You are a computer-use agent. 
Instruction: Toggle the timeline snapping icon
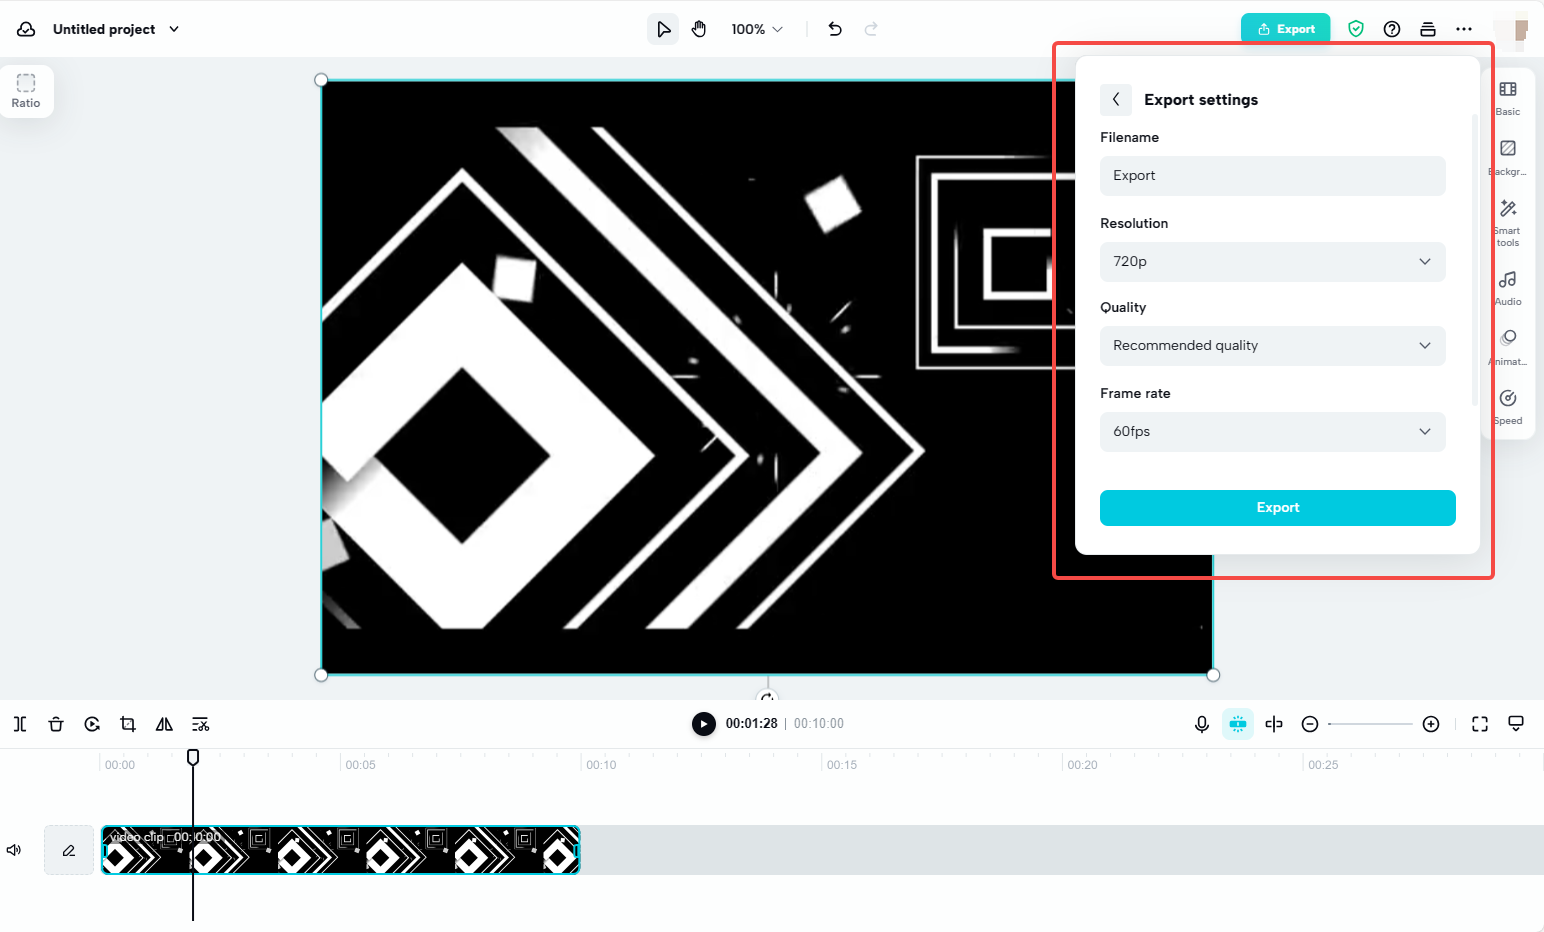(x=1238, y=724)
